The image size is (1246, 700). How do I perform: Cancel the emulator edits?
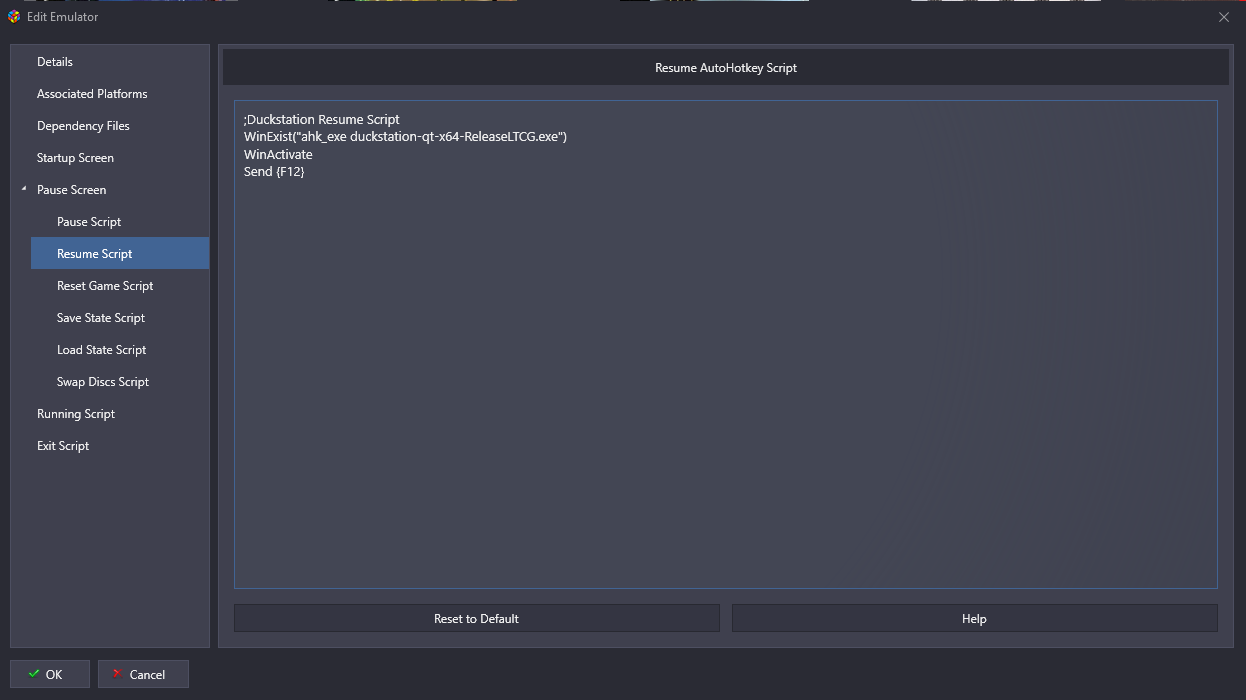pyautogui.click(x=143, y=674)
